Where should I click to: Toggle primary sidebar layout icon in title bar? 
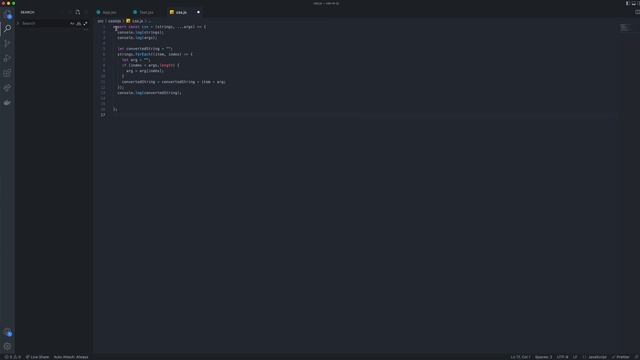pyautogui.click(x=628, y=3)
